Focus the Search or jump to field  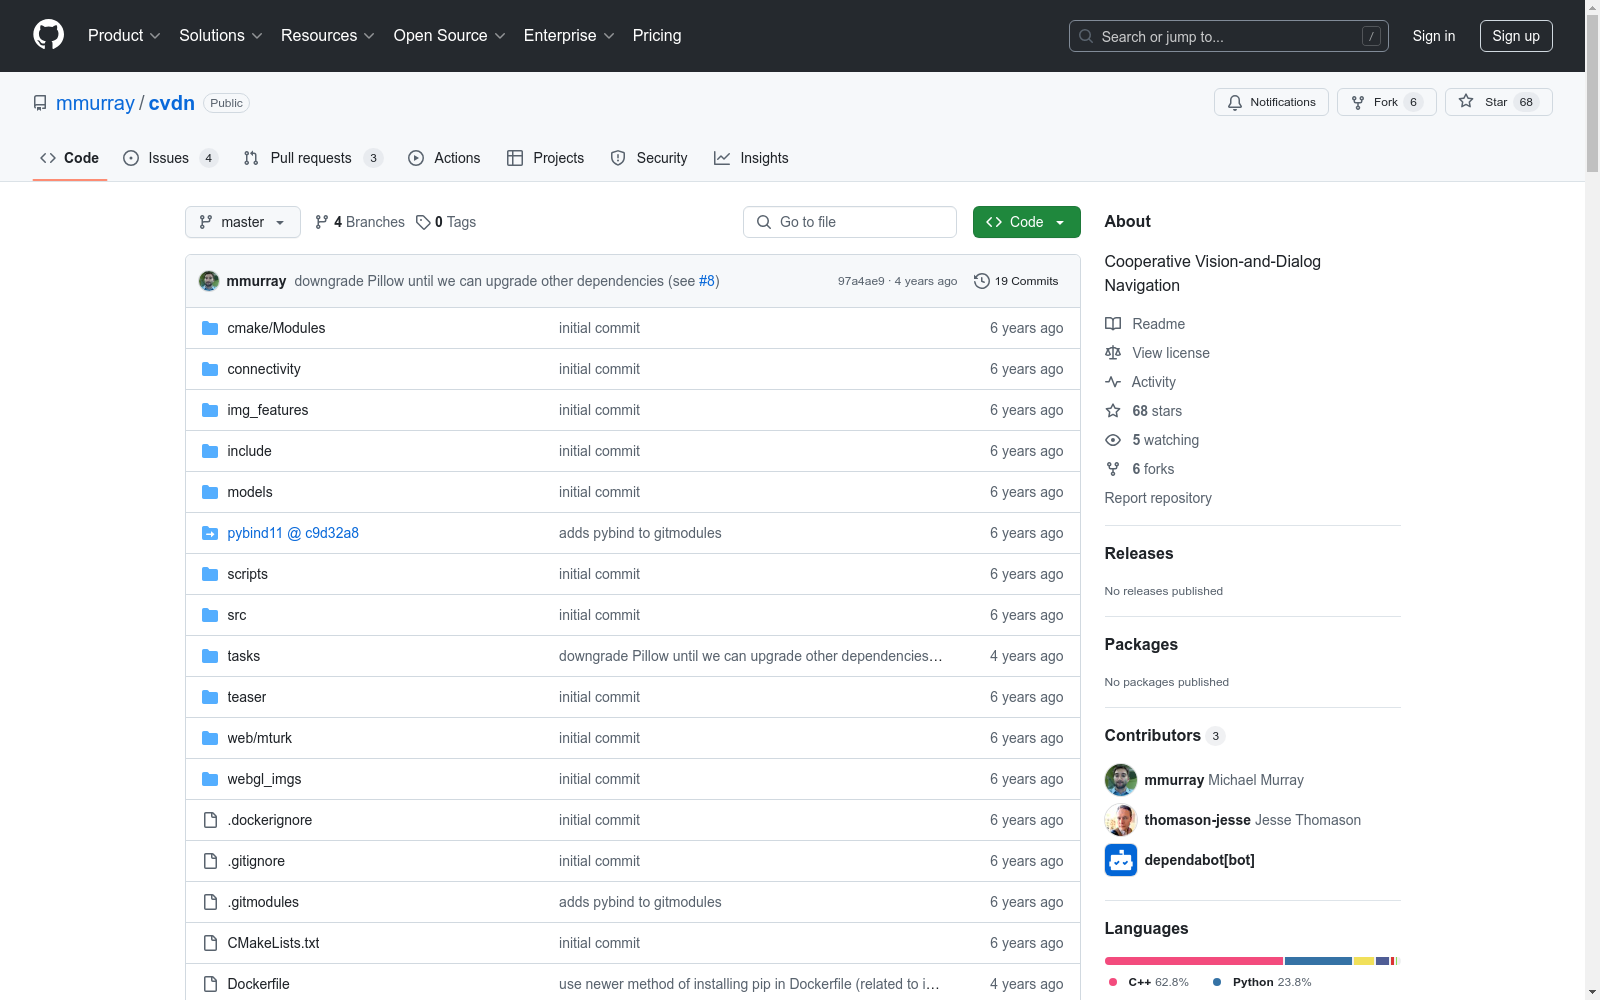coord(1229,36)
